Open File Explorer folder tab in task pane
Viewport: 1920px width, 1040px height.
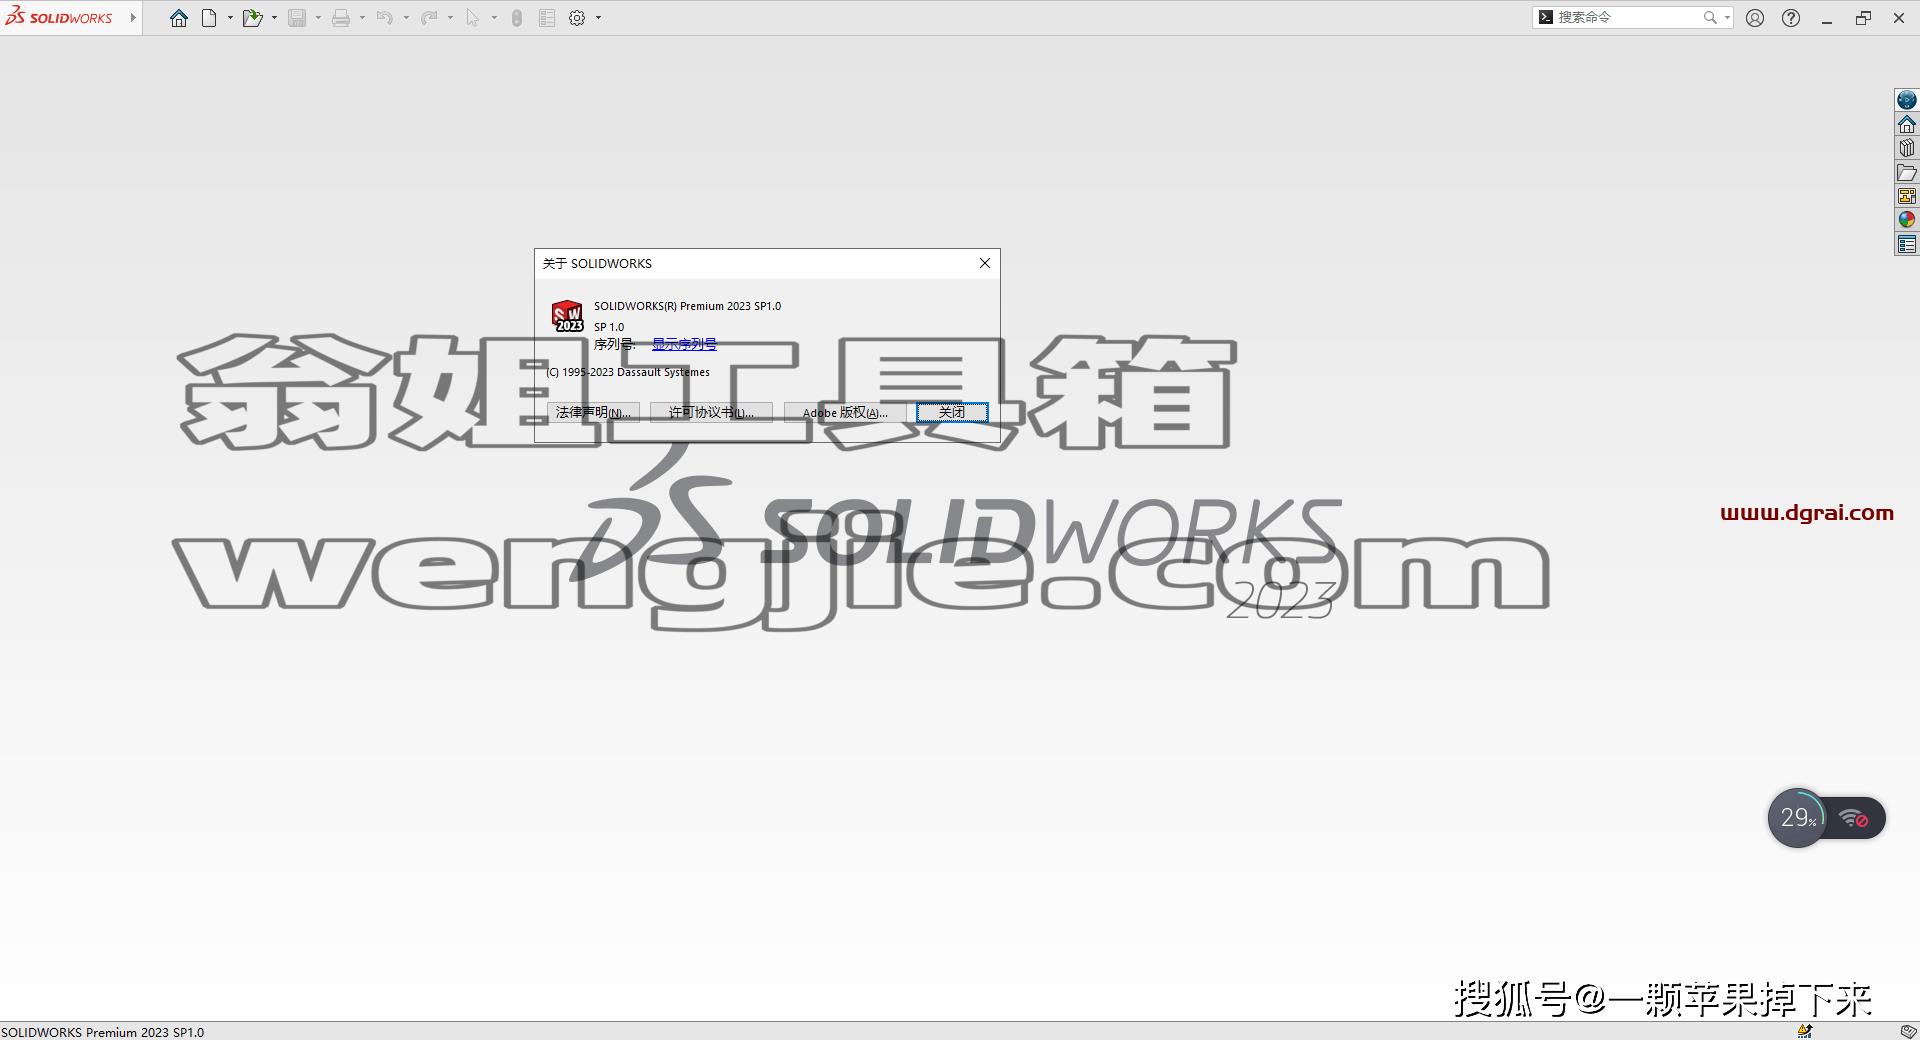pos(1907,172)
